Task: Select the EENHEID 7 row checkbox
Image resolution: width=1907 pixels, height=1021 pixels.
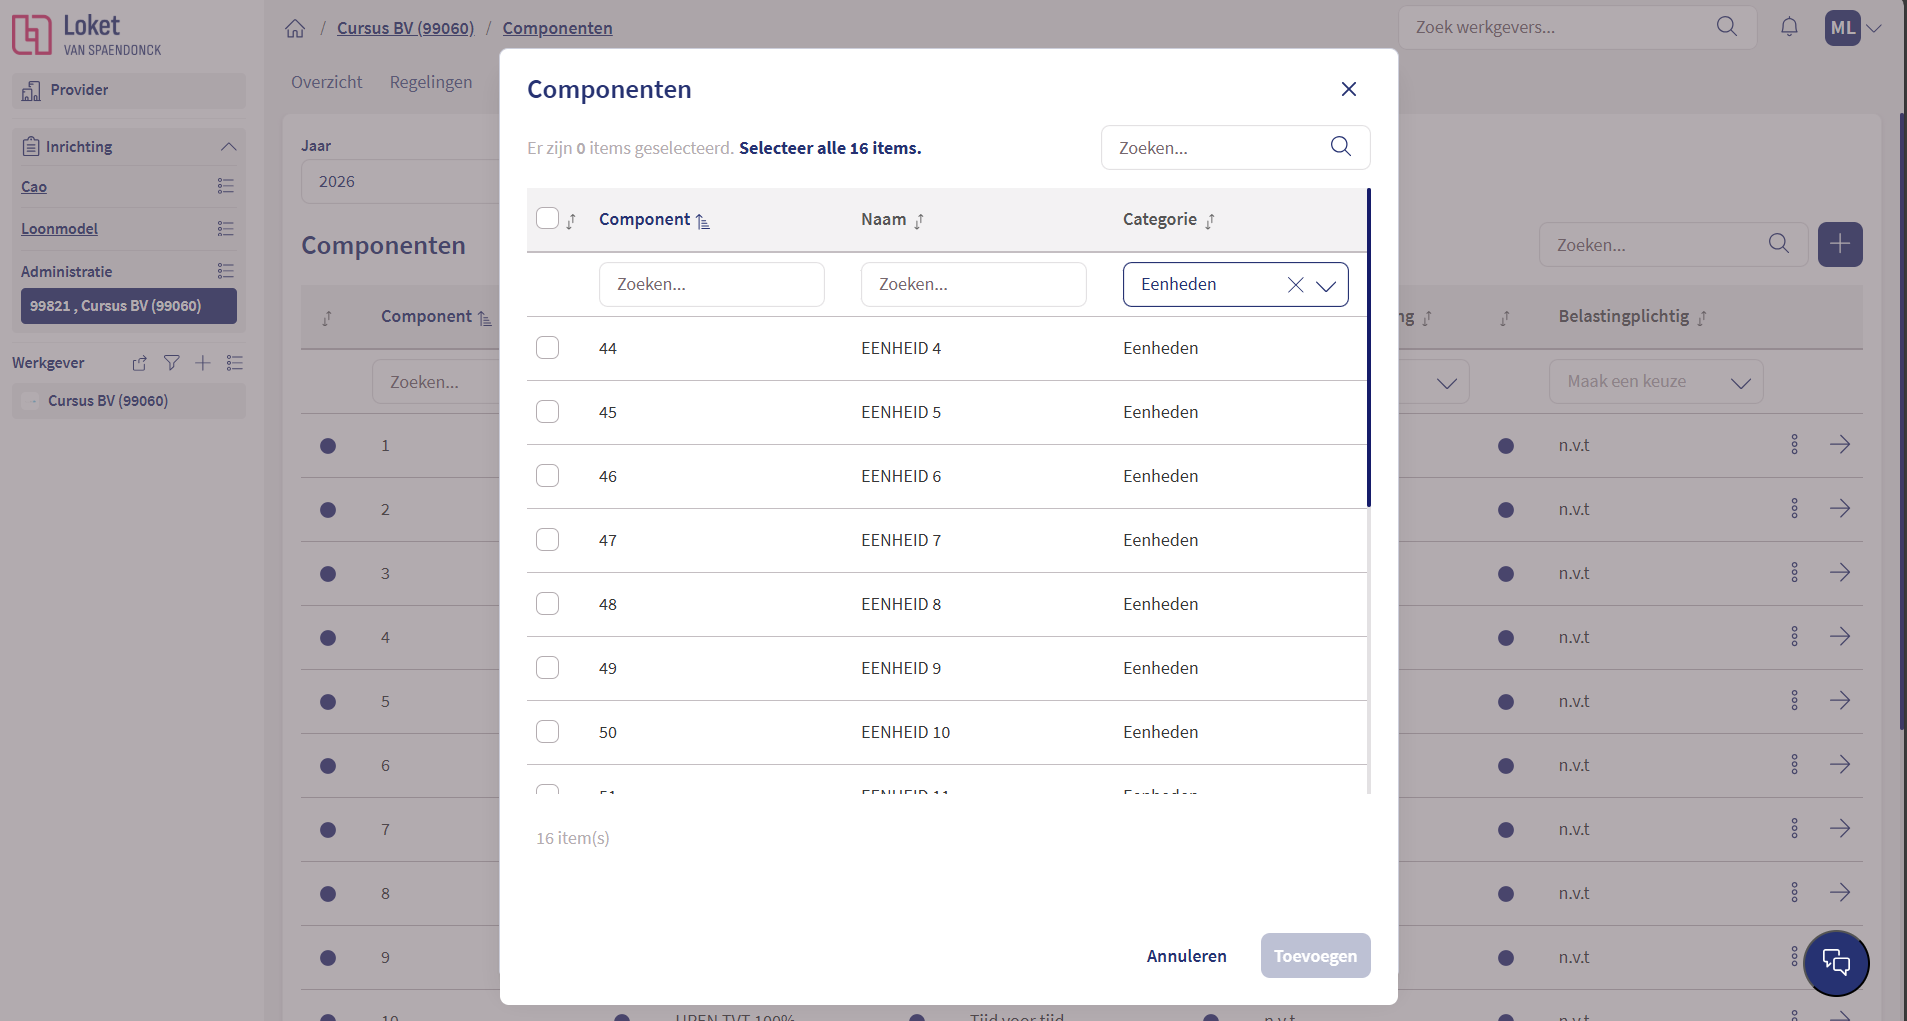Action: (547, 540)
